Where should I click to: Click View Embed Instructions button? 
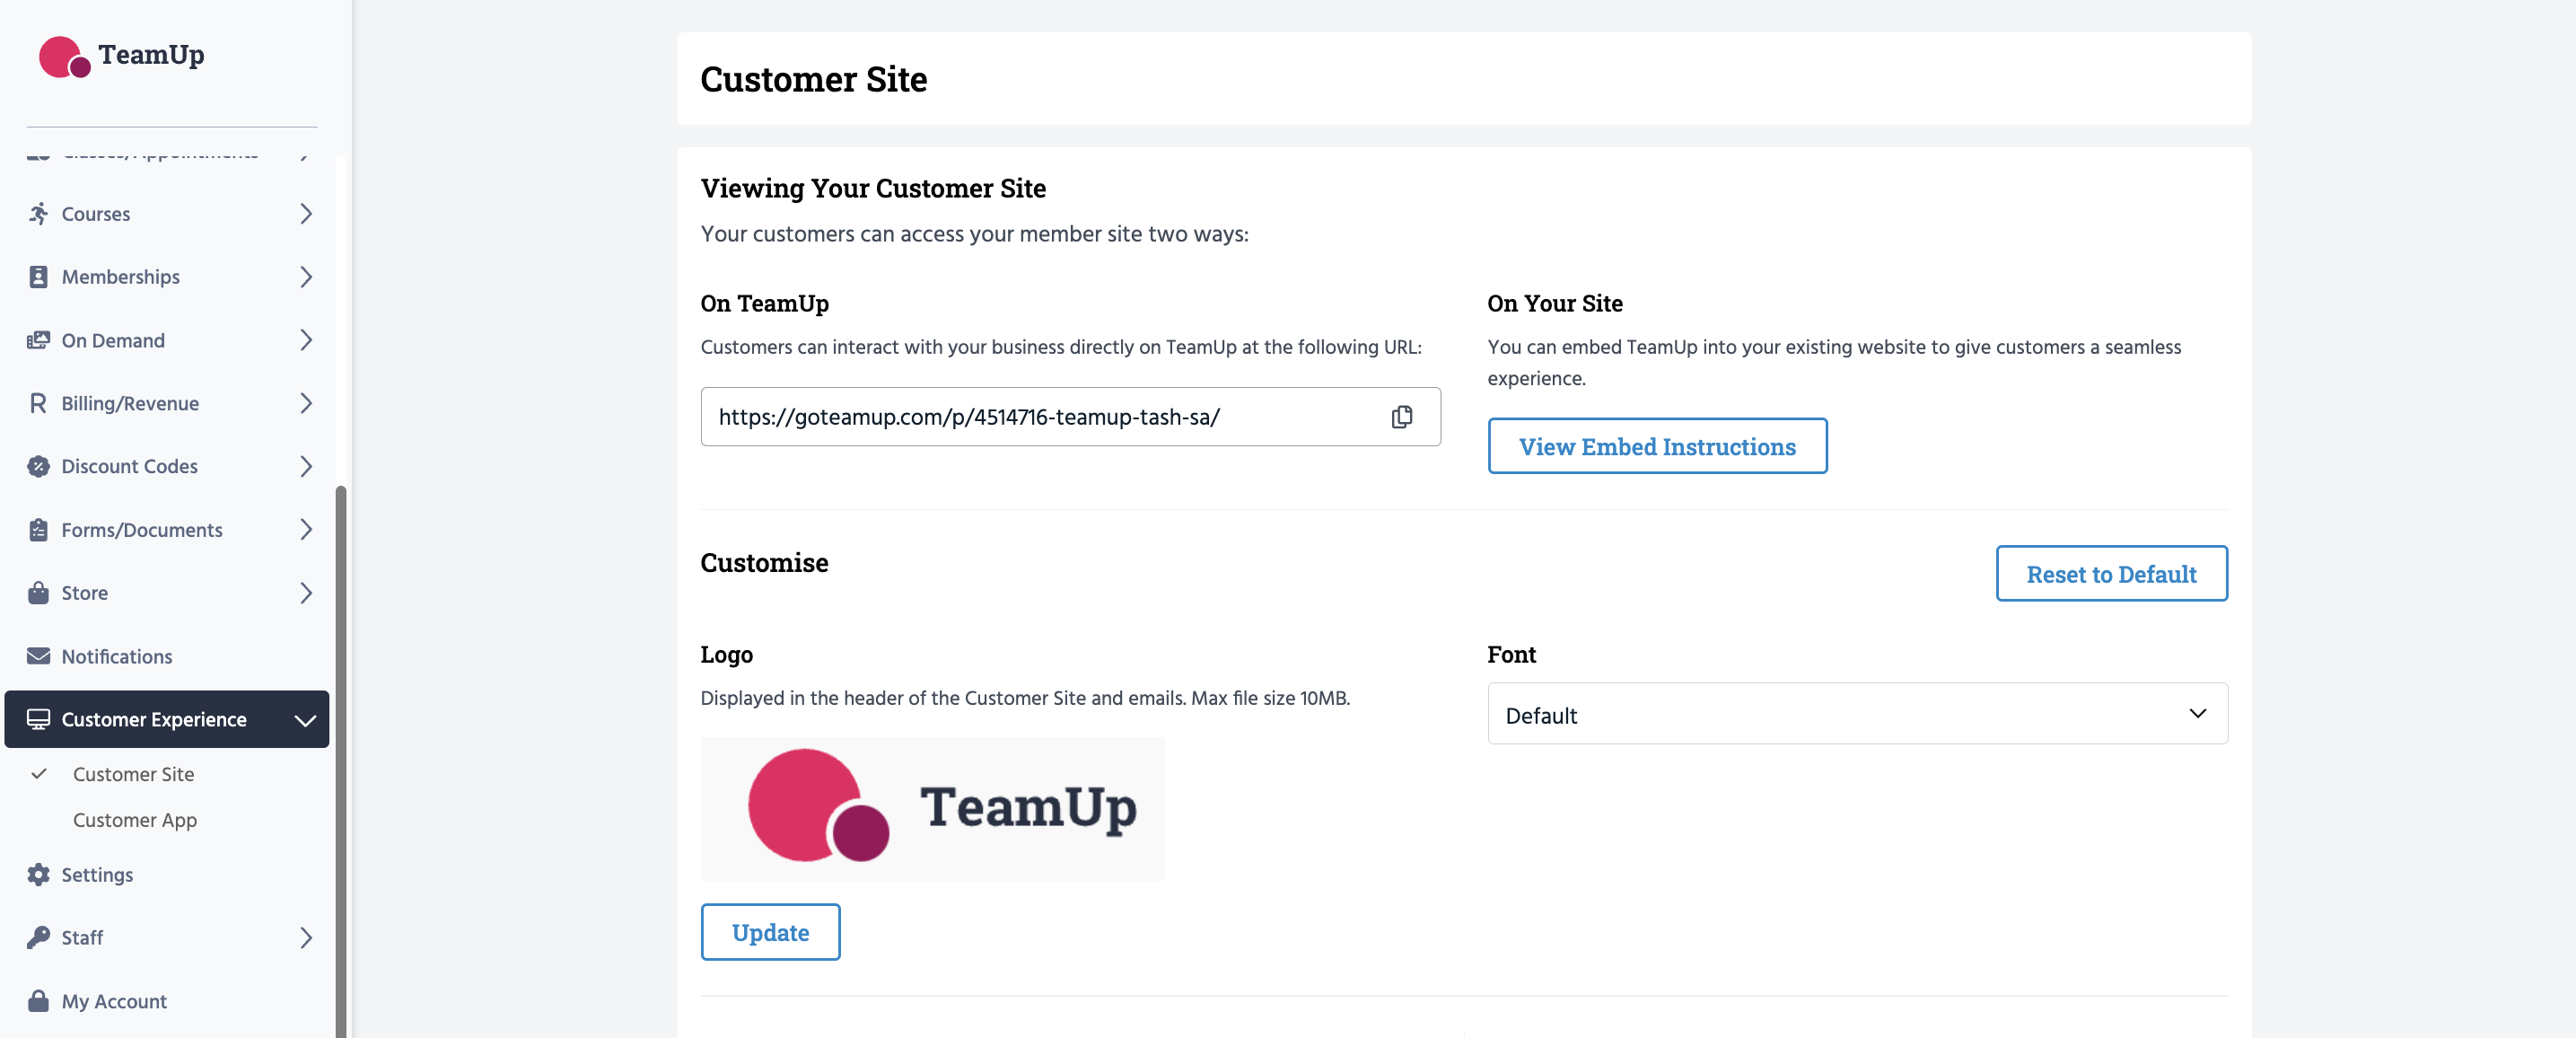point(1656,446)
